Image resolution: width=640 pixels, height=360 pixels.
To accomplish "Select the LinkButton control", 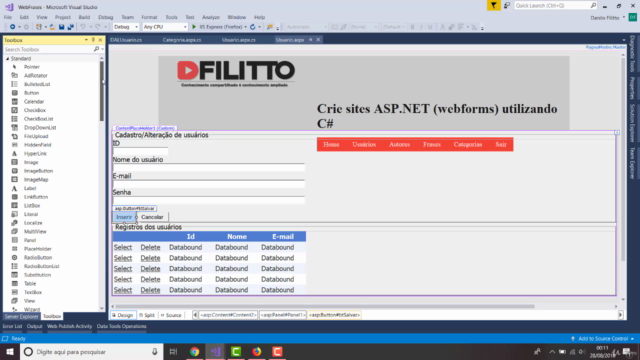I will pos(36,197).
